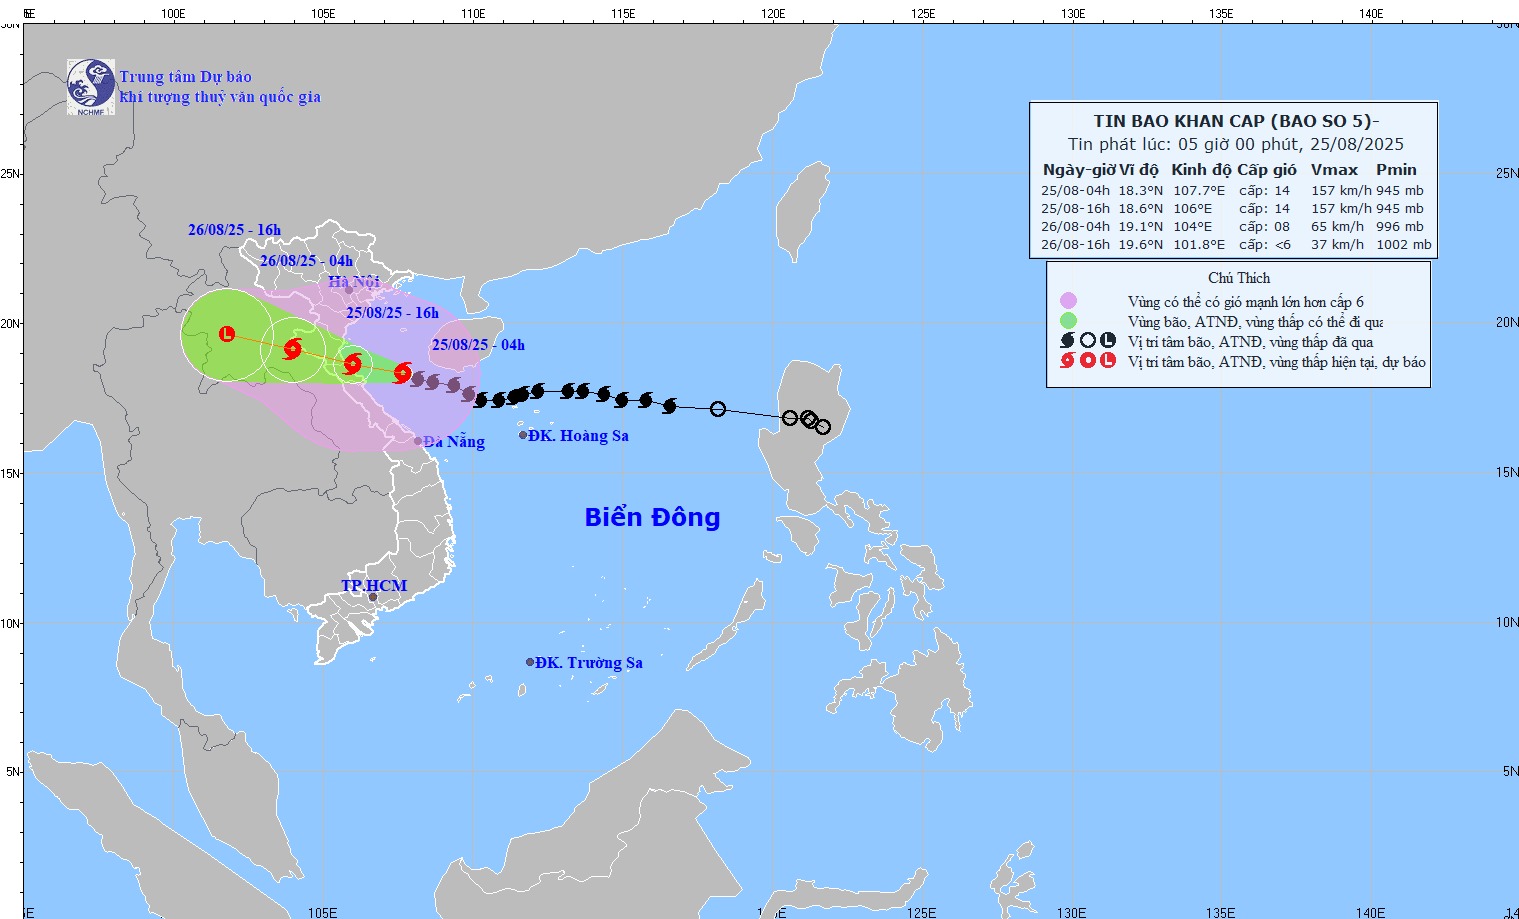1519x919 pixels.
Task: Click the TIN BAO KHAN CAP bulletin title
Action: [x=1235, y=121]
